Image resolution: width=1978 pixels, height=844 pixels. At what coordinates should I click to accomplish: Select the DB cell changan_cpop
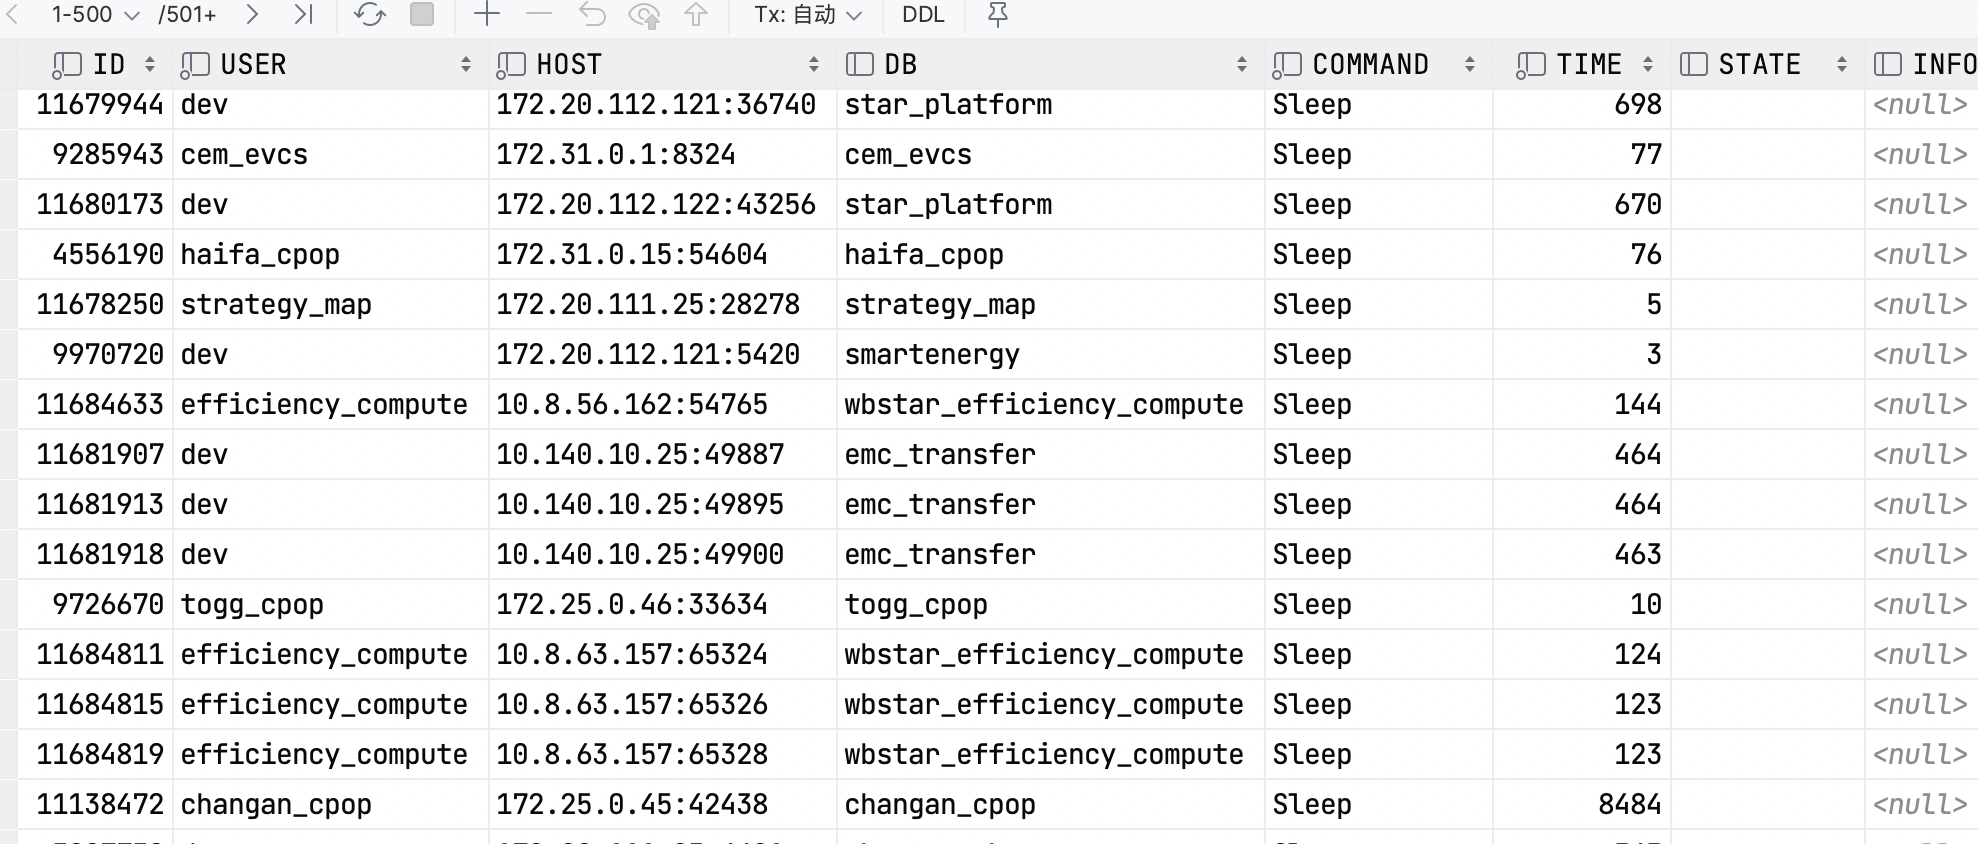[1051, 804]
